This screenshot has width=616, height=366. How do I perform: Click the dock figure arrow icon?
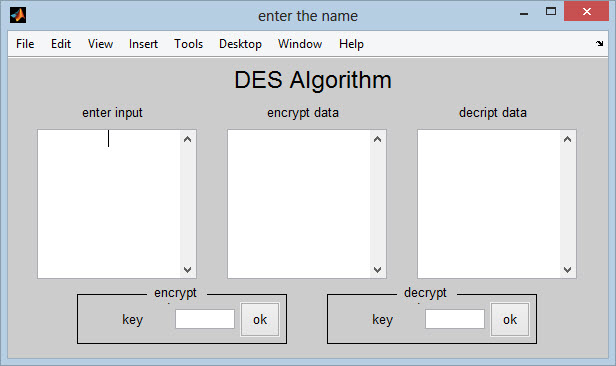click(600, 44)
